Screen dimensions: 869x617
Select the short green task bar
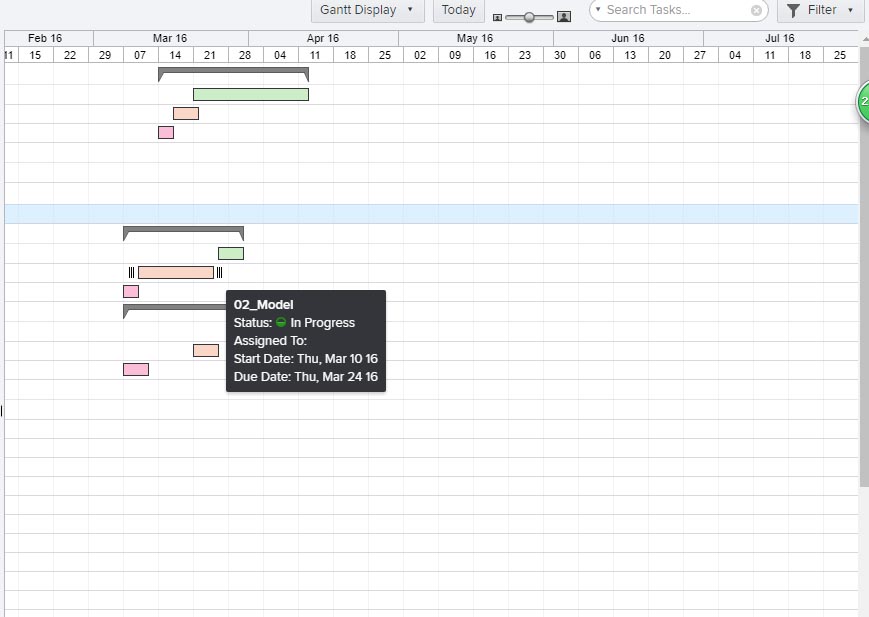[231, 253]
